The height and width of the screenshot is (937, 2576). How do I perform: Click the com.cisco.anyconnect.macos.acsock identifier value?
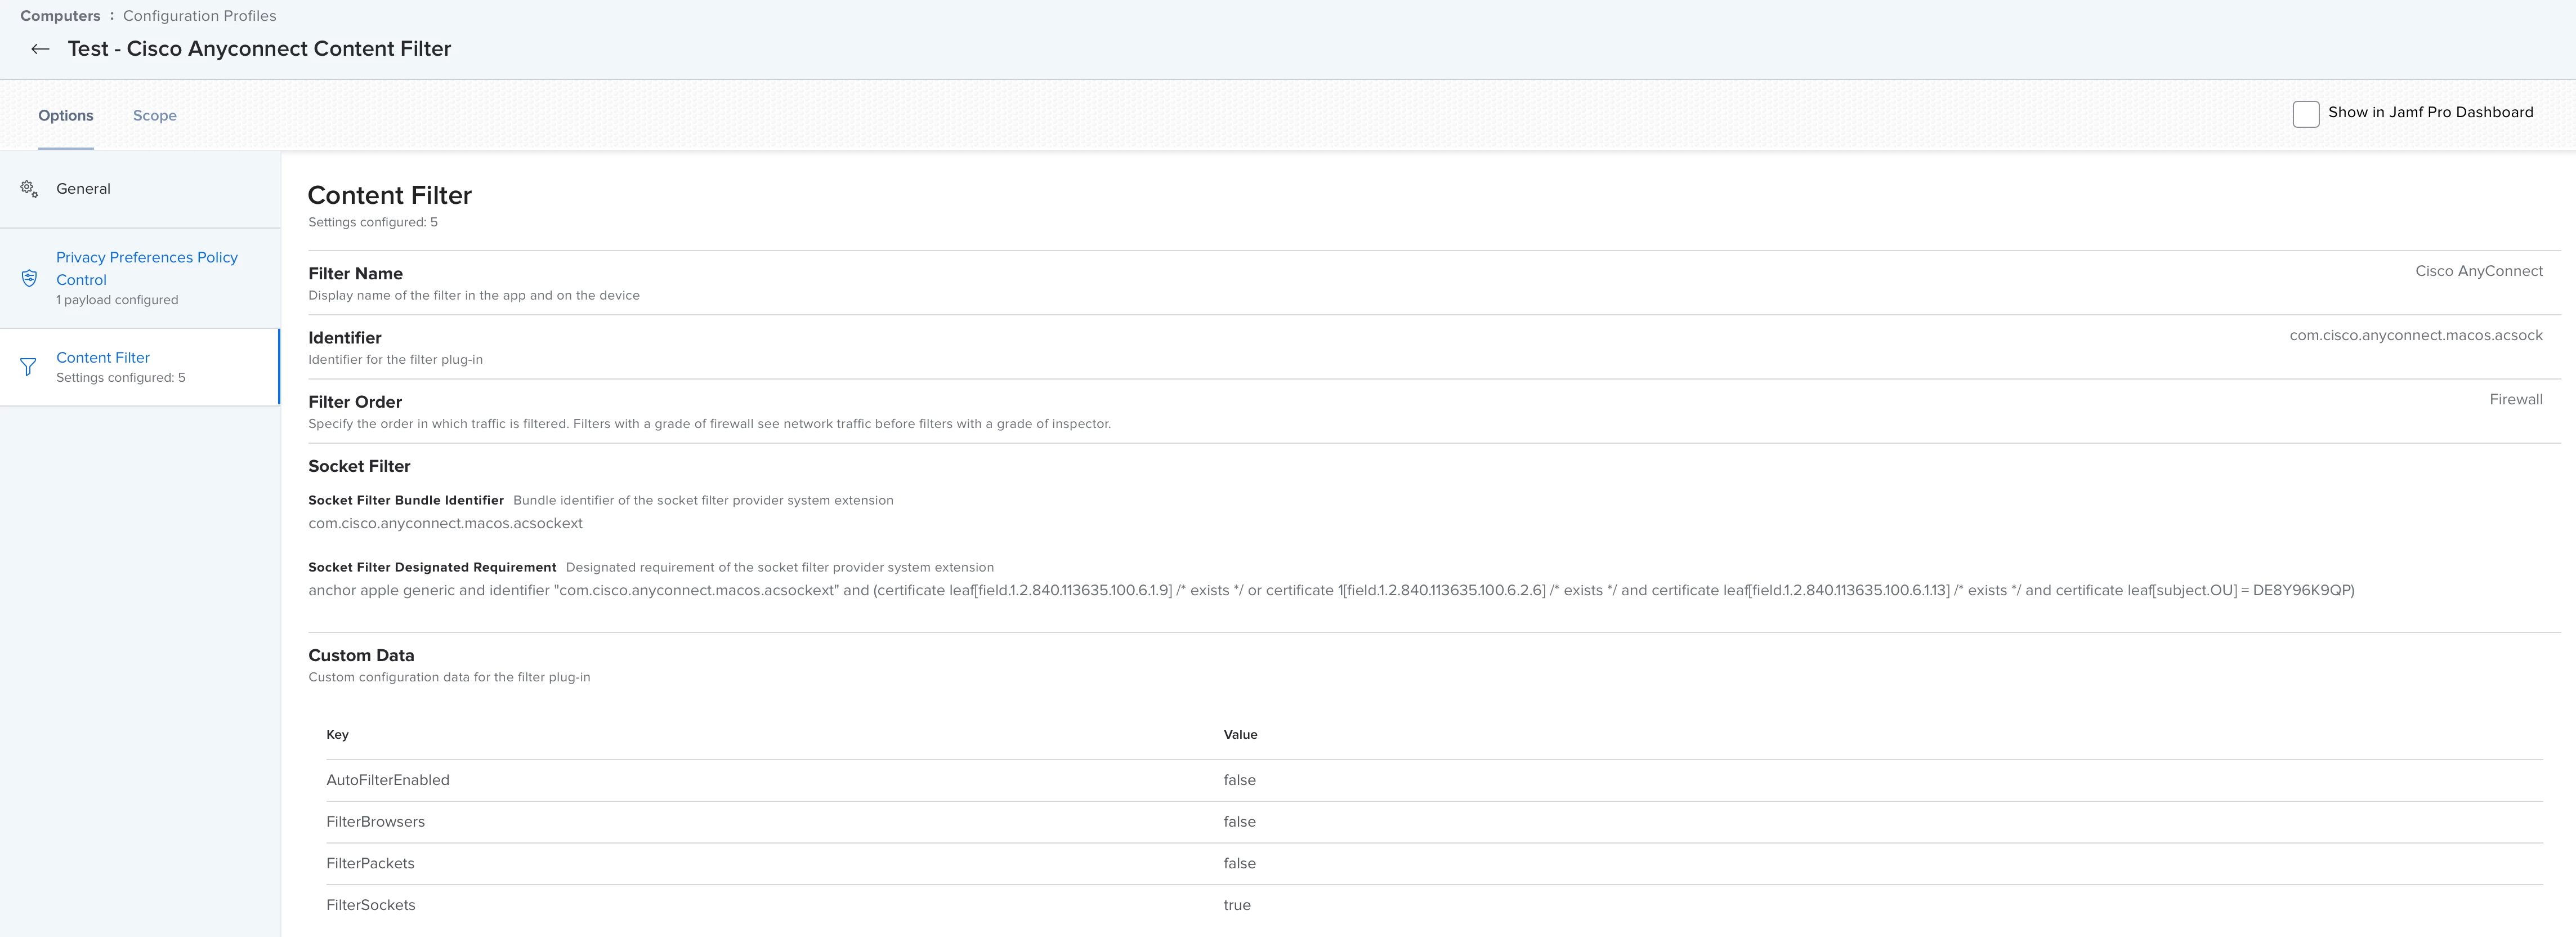point(2416,335)
